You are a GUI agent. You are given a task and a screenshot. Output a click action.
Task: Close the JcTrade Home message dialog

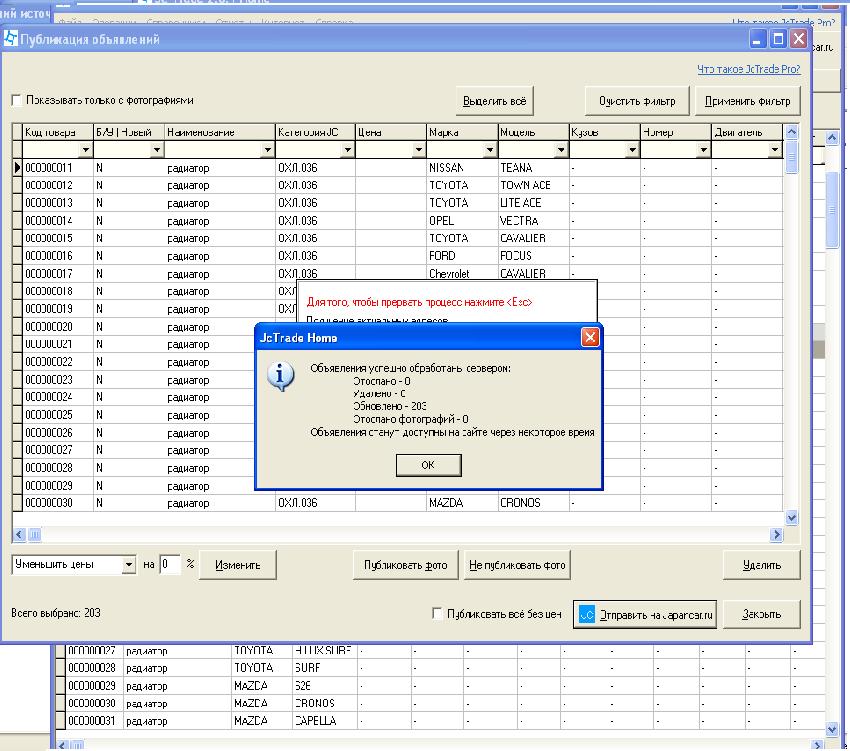[x=590, y=338]
